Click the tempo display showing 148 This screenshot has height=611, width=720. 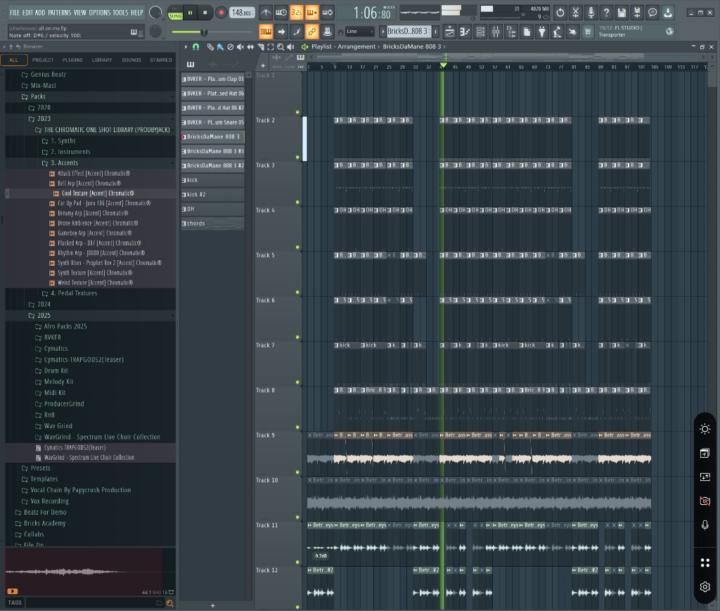coord(241,13)
